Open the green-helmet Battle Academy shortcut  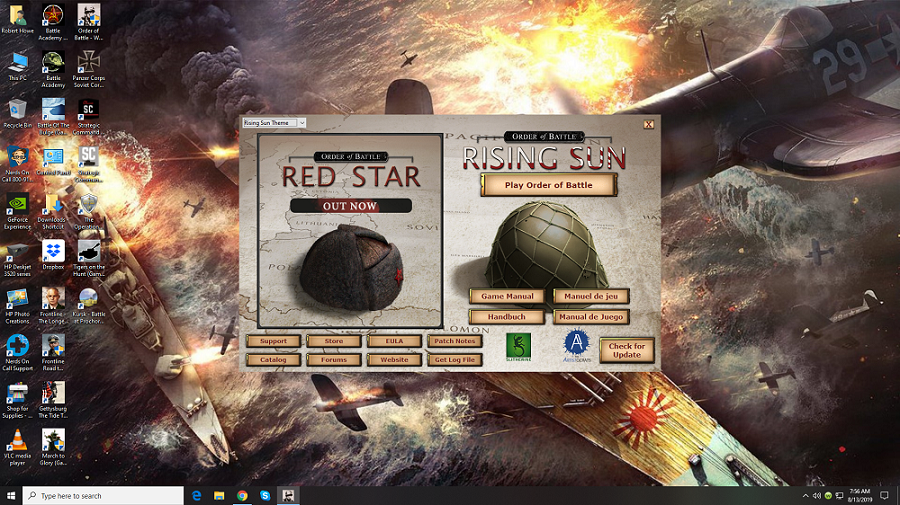tap(53, 69)
